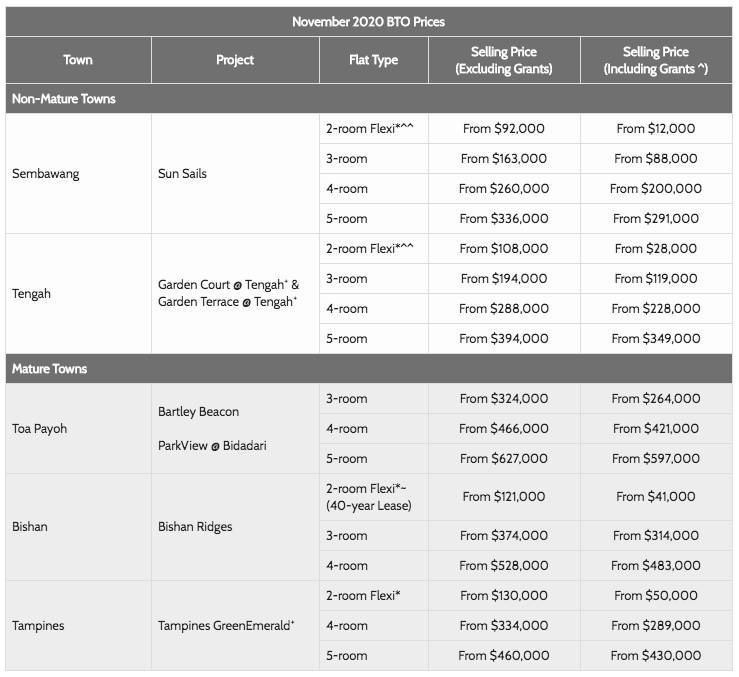Viewport: 739px width, 677px height.
Task: Click the Garden Court @ Tengah project cell
Action: click(228, 293)
